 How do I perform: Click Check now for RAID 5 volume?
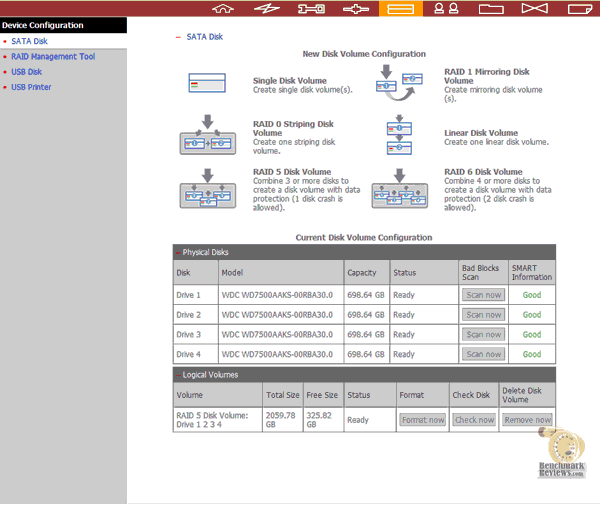click(474, 420)
